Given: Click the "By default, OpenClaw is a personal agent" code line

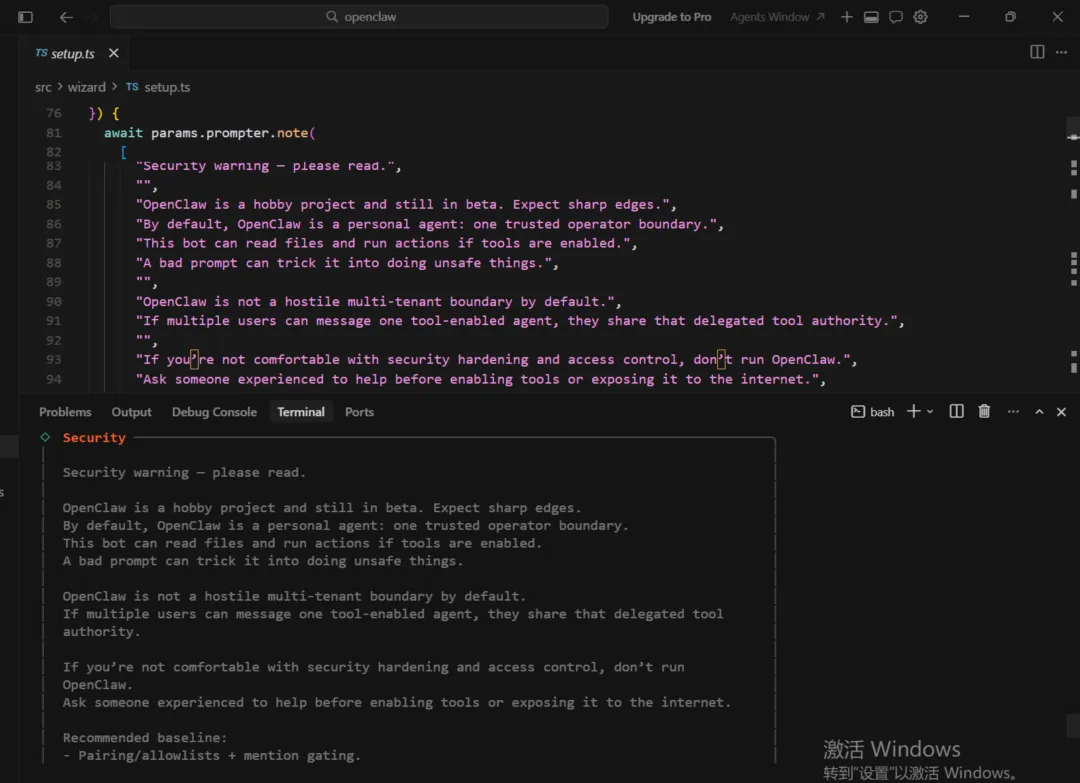Looking at the screenshot, I should pos(430,224).
